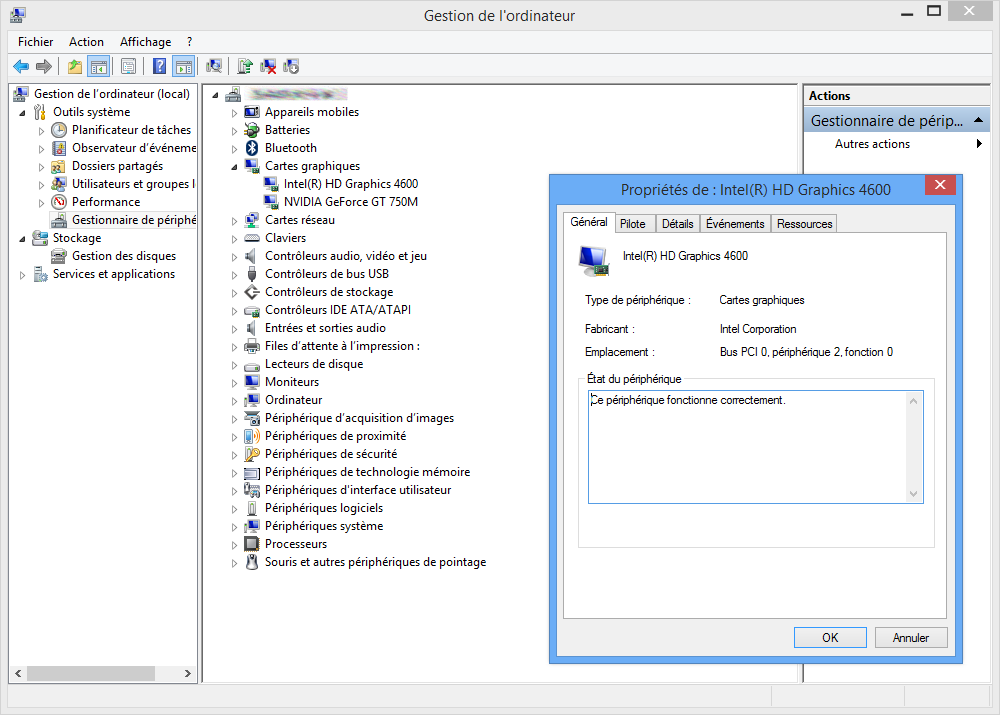Viewport: 1000px width, 715px height.
Task: Expand the Cartes réseau category
Action: click(235, 220)
